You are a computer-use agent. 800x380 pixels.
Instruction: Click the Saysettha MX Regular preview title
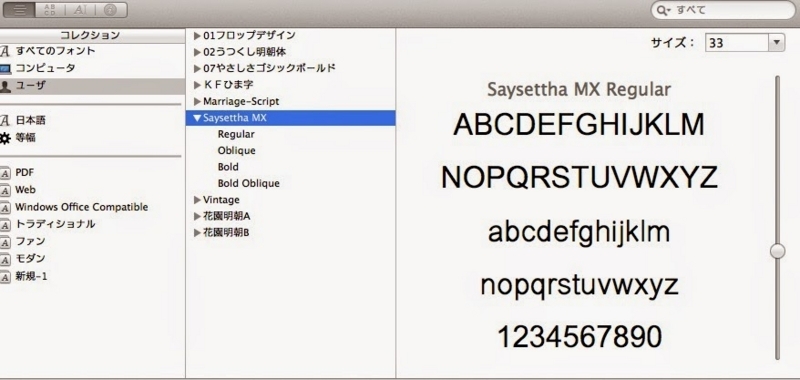[579, 90]
